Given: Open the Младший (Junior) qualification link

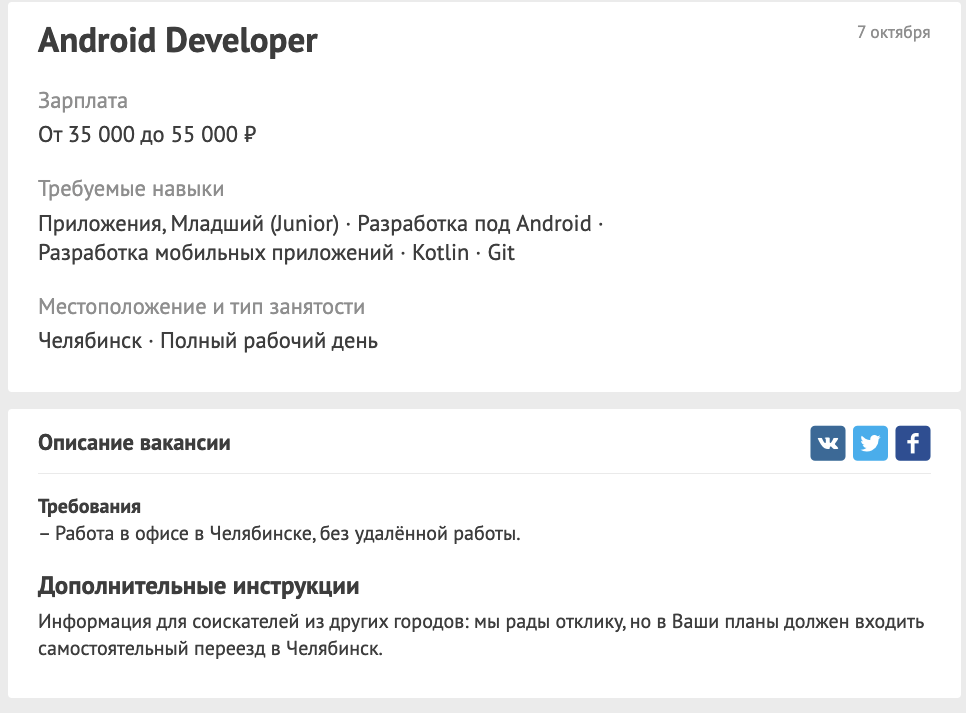Looking at the screenshot, I should (254, 224).
